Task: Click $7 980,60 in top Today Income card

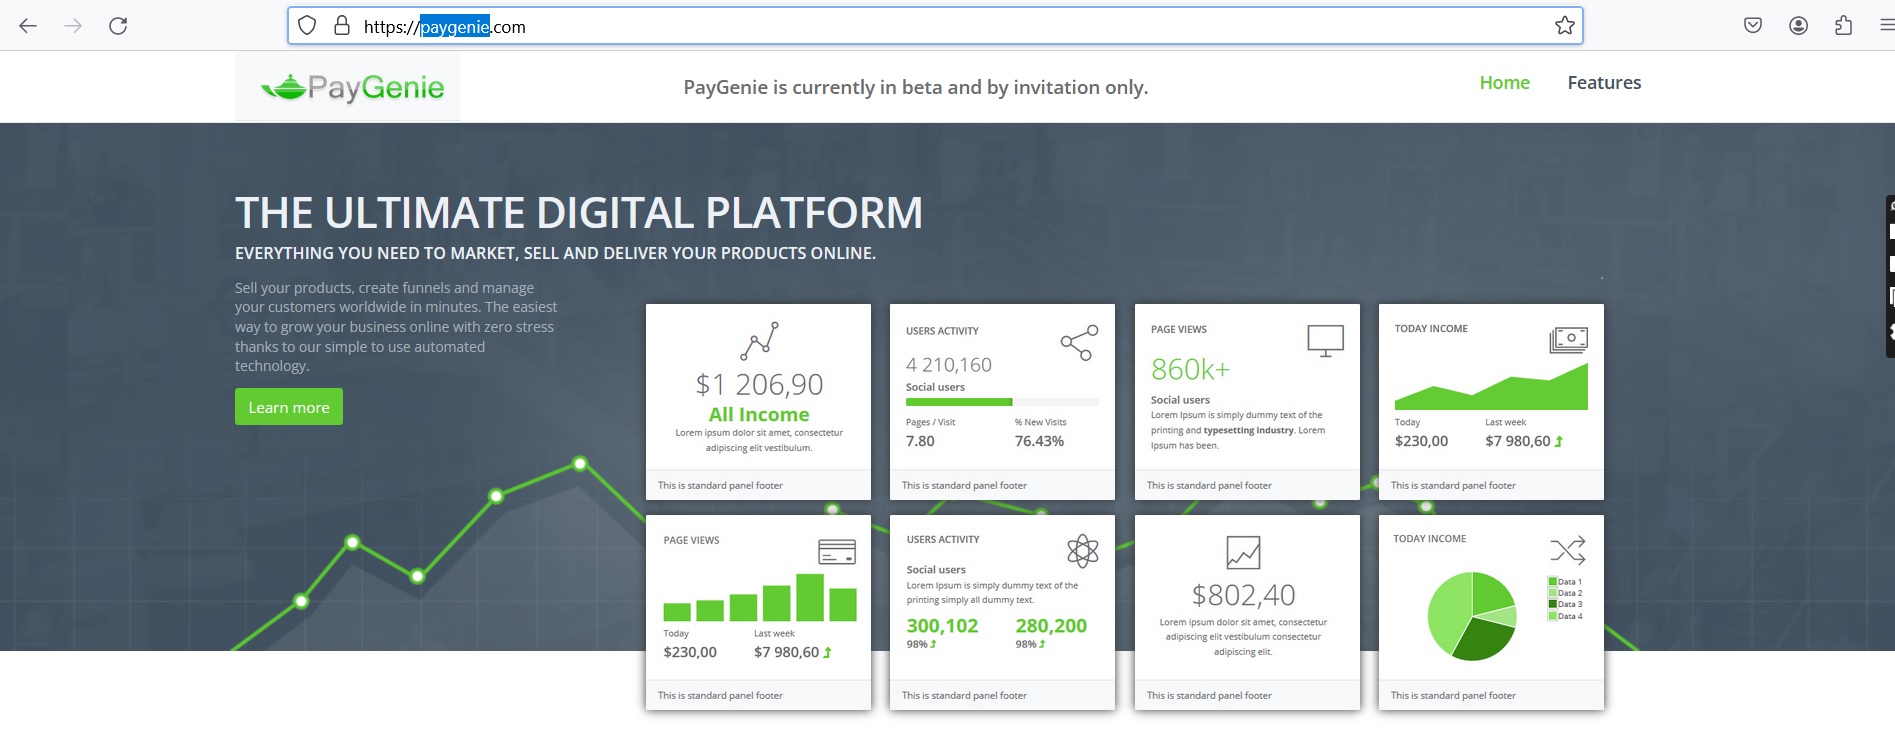Action: [1518, 441]
